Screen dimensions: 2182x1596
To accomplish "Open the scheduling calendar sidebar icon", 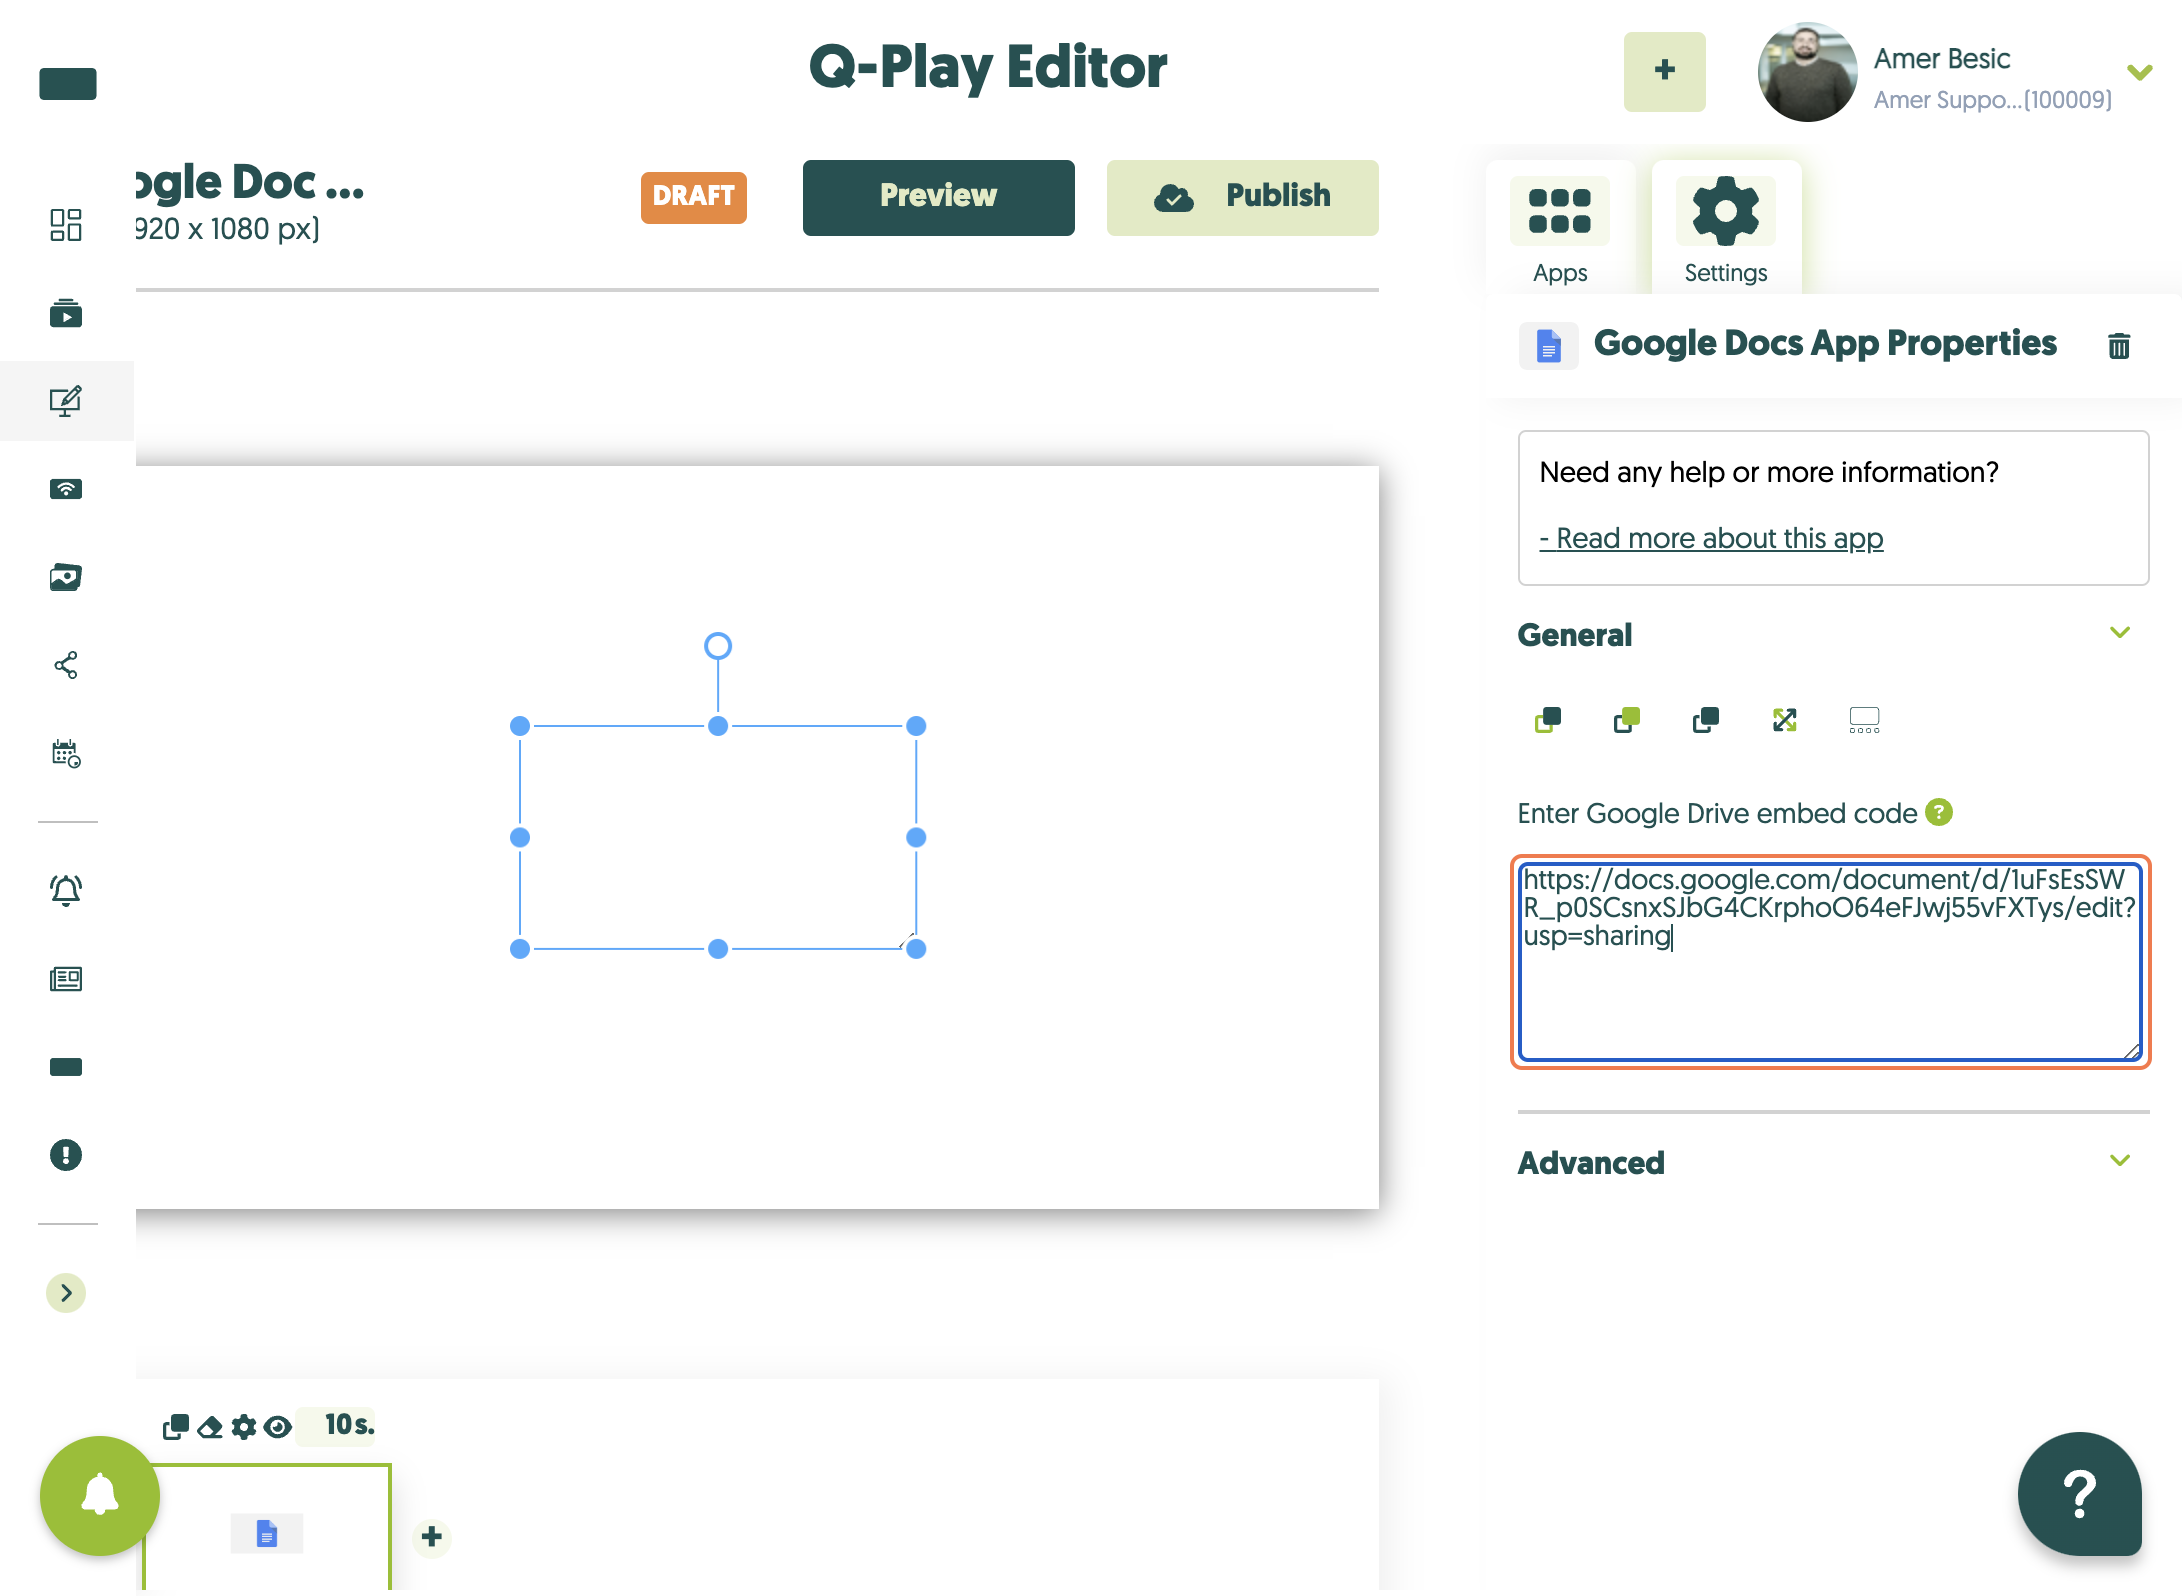I will coord(66,753).
